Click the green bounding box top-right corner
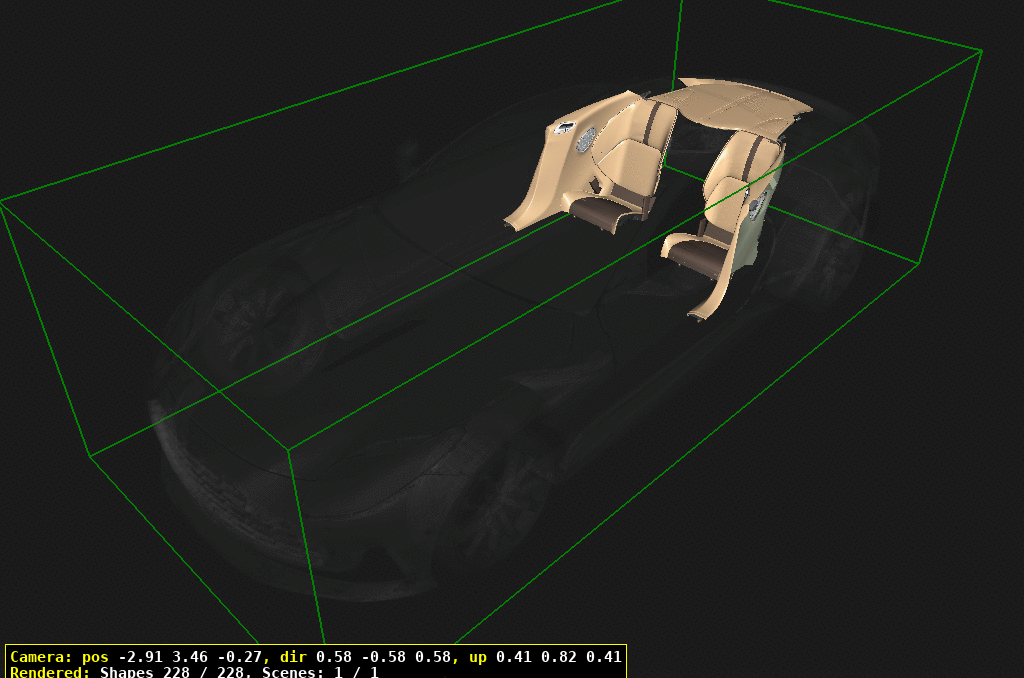The image size is (1024, 678). 981,50
